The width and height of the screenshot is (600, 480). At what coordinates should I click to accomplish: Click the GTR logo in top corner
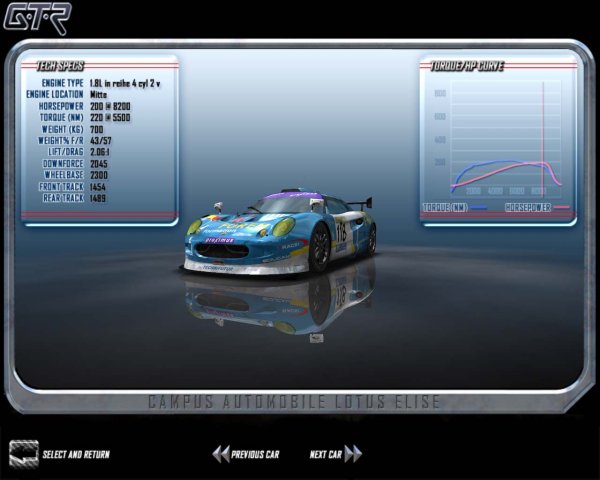[36, 18]
